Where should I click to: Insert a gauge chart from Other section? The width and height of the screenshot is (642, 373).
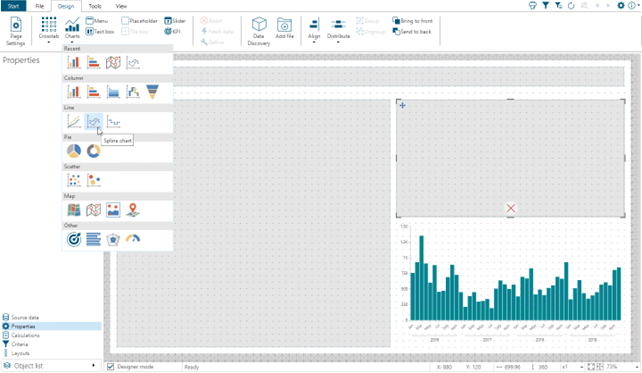click(x=133, y=238)
